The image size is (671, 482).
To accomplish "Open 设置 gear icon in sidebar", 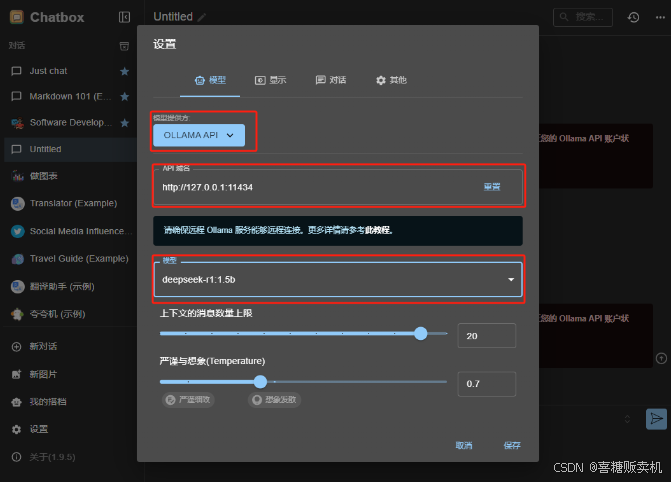I will (x=16, y=429).
